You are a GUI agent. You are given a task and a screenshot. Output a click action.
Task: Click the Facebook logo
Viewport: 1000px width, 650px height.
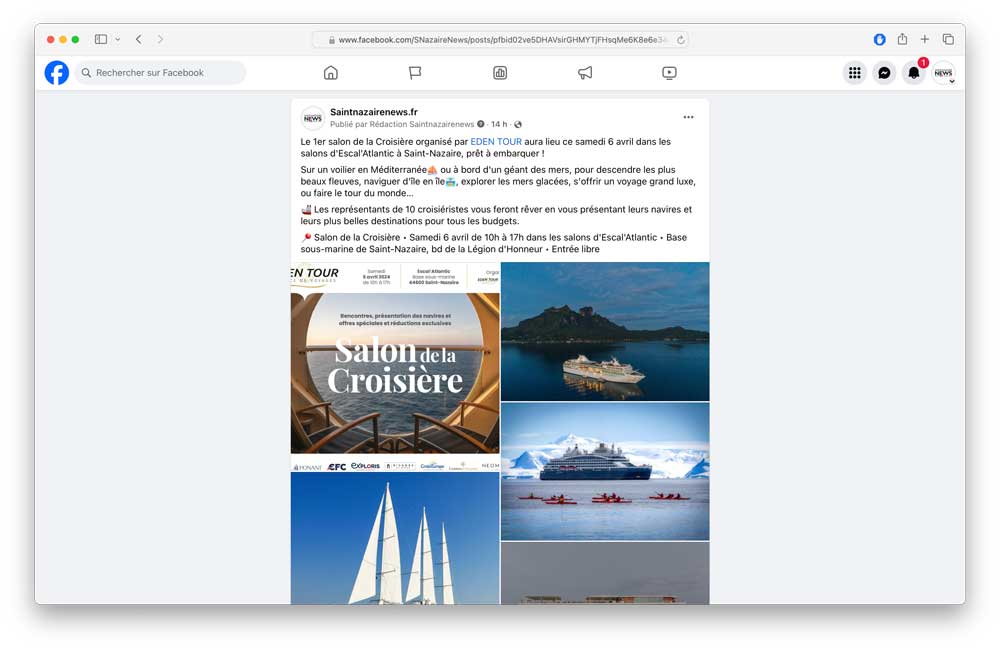tap(57, 73)
